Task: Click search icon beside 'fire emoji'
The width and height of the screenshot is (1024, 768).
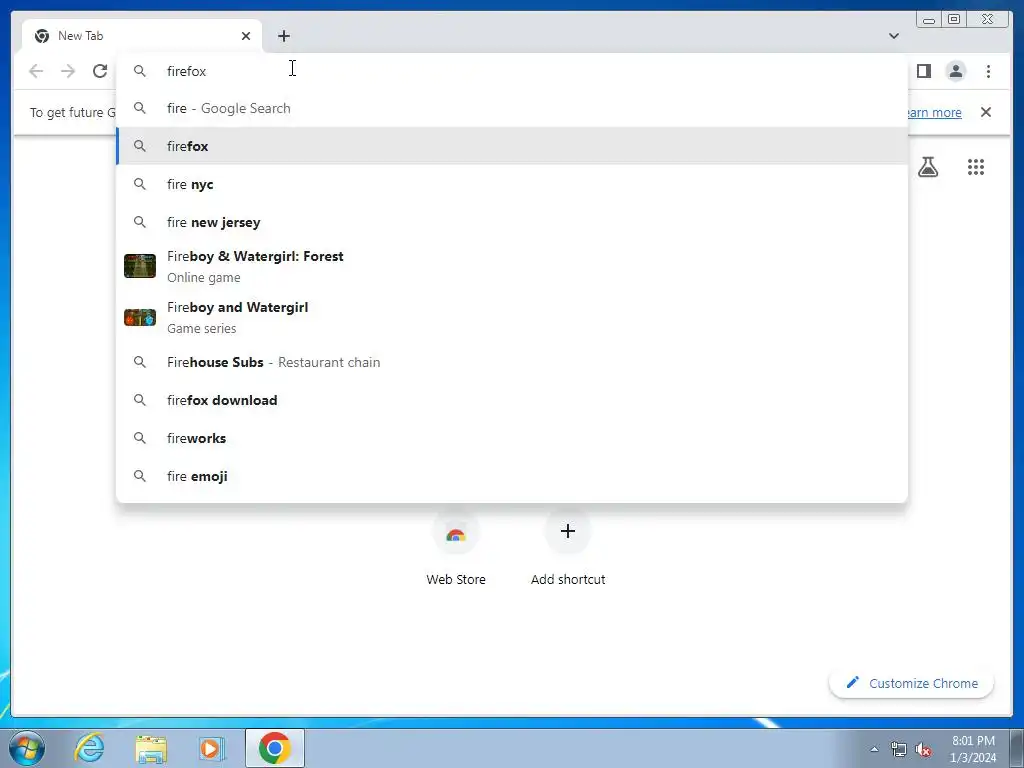Action: (140, 476)
